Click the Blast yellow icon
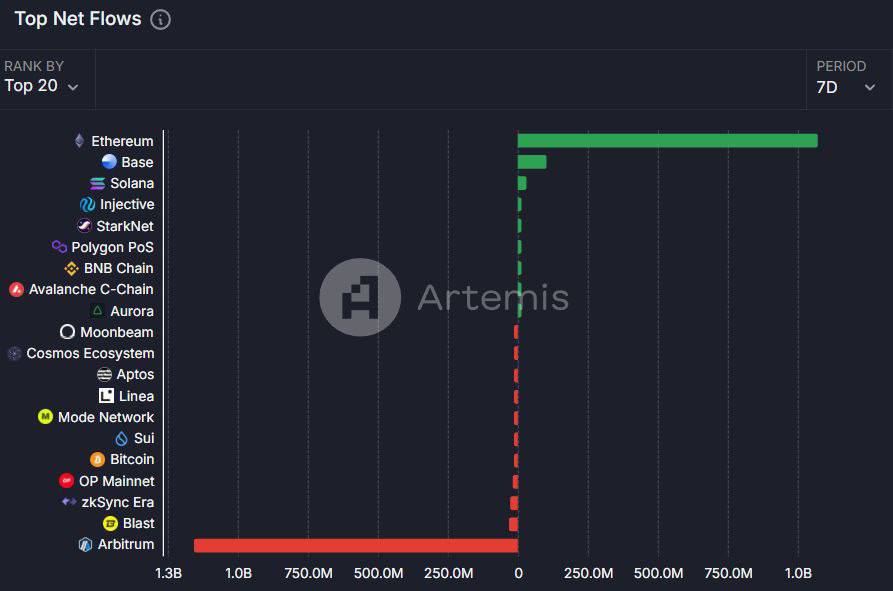The width and height of the screenshot is (893, 591). tap(110, 523)
